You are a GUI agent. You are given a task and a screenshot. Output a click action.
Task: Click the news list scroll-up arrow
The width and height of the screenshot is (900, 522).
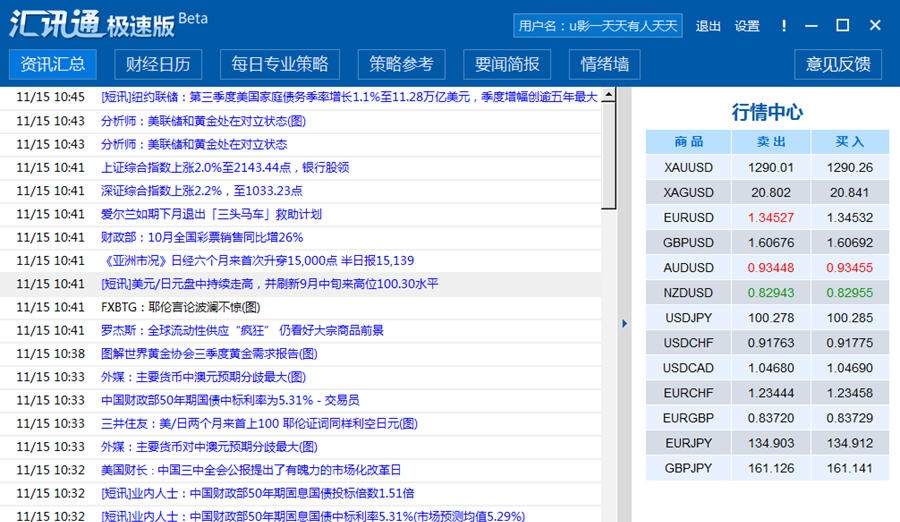click(x=609, y=96)
